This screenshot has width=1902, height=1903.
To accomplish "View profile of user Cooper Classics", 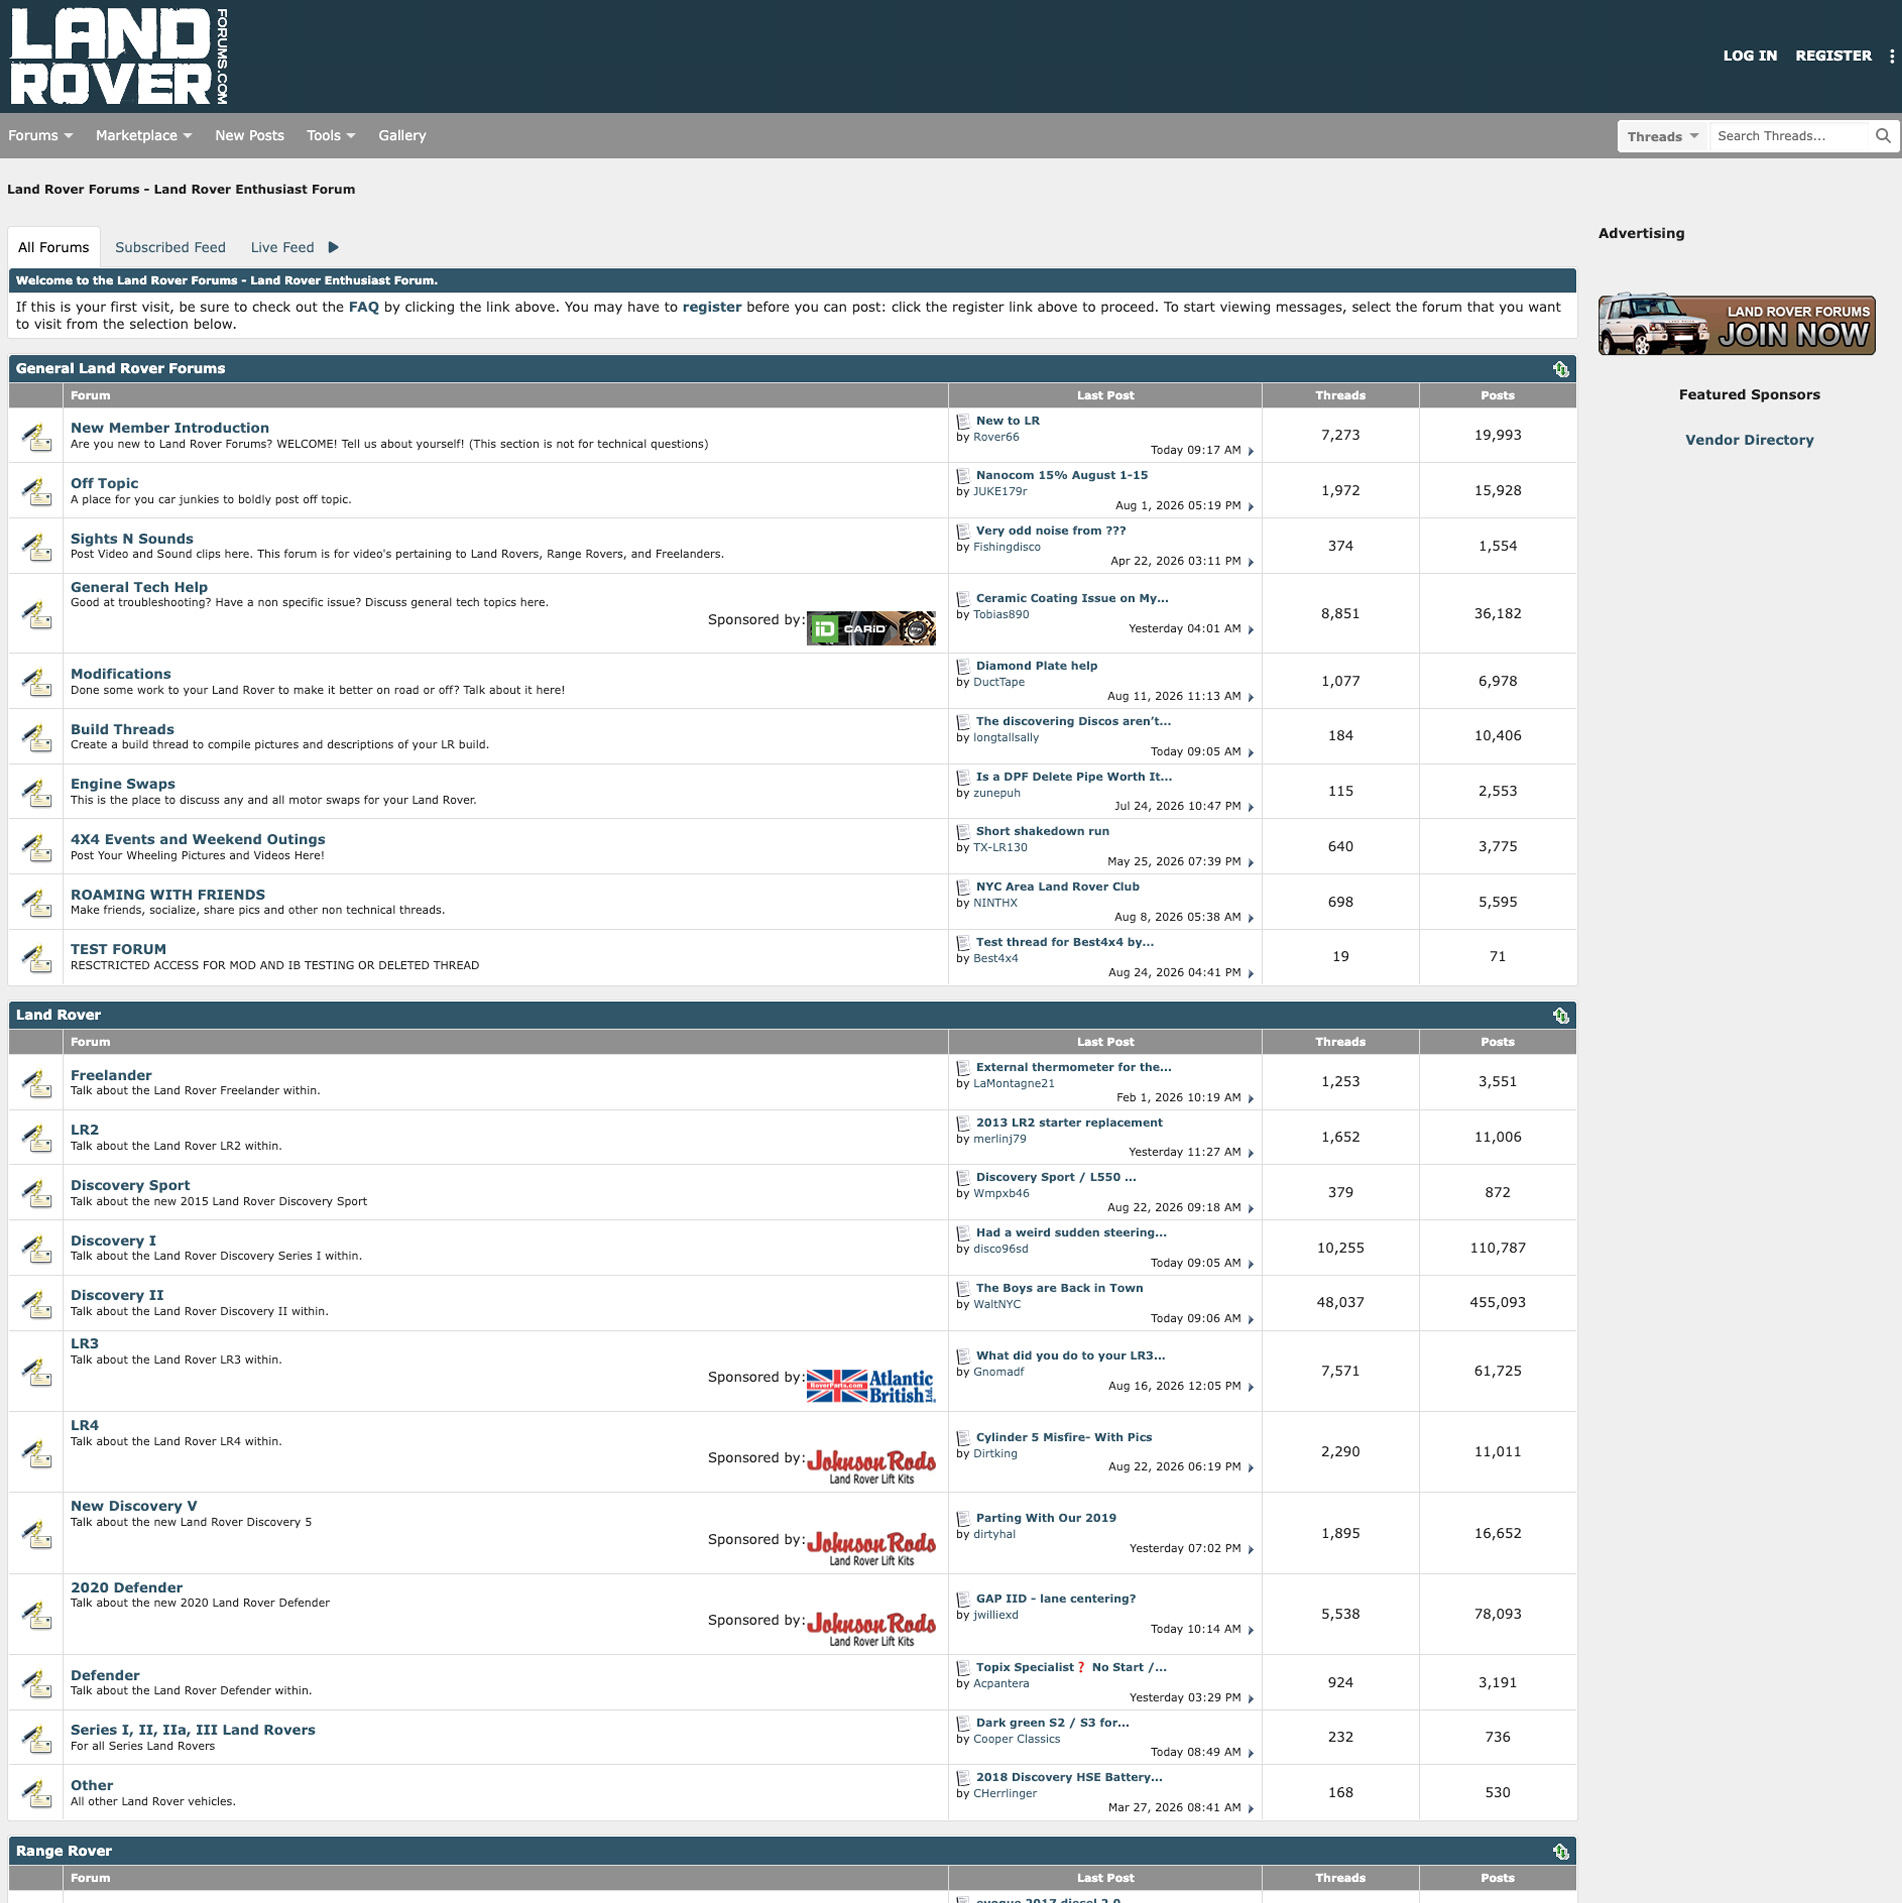I will 1016,1739.
